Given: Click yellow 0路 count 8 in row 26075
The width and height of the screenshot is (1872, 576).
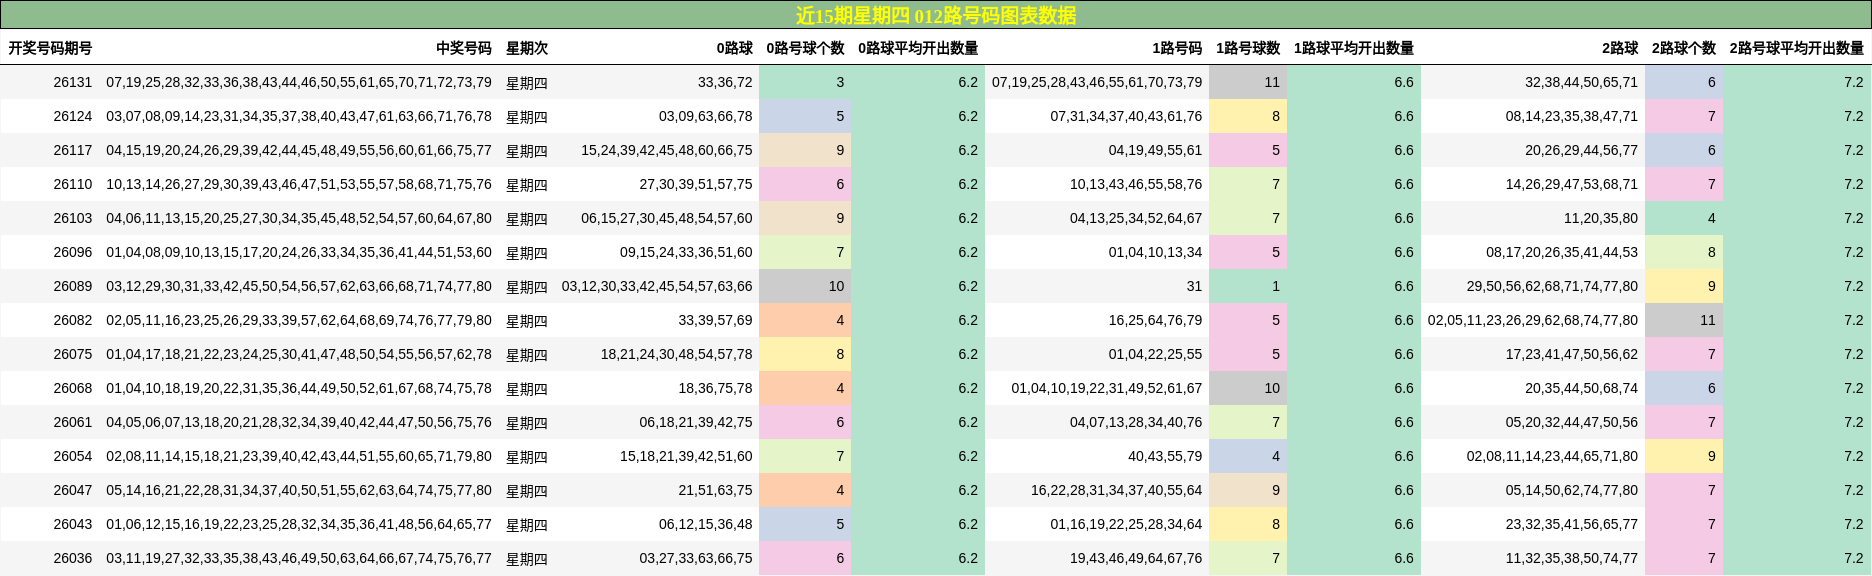Looking at the screenshot, I should 805,354.
